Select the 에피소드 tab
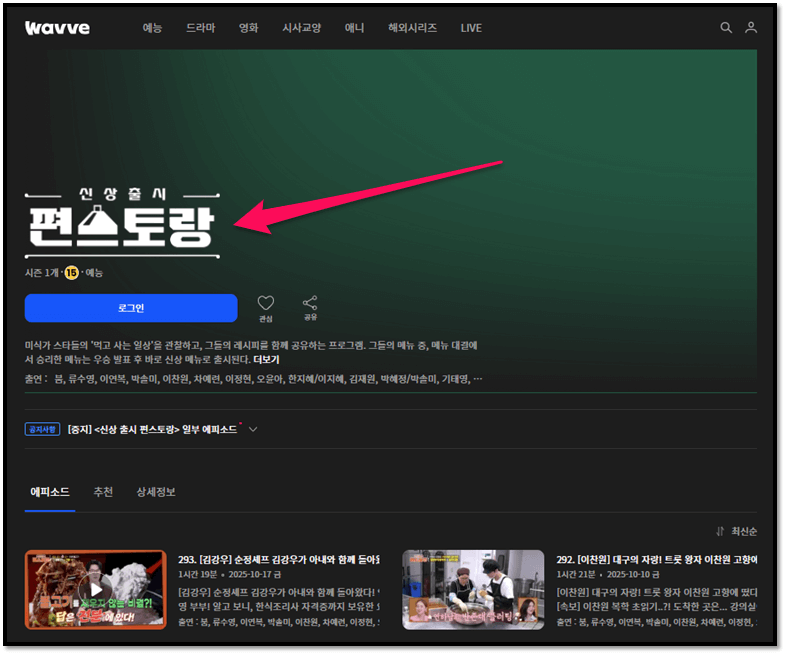This screenshot has height=655, width=786. (x=50, y=492)
